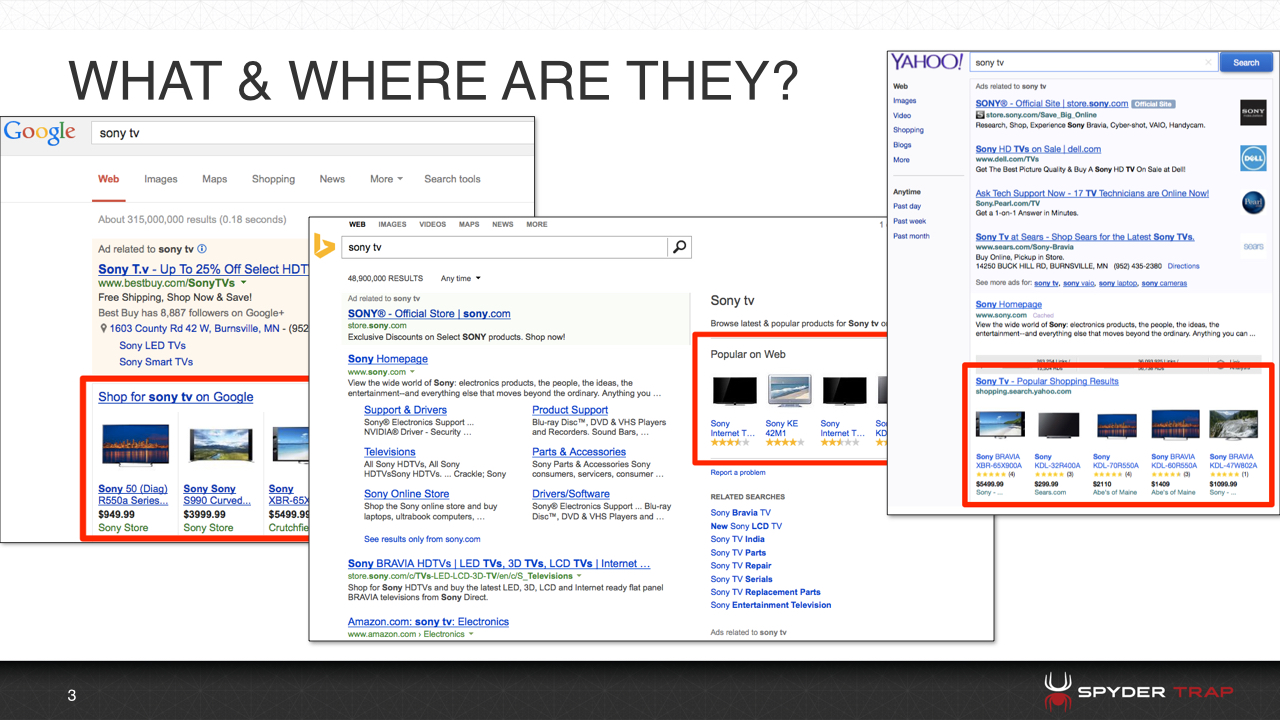Open Shop for sony tv on Google link
The height and width of the screenshot is (720, 1280).
point(176,397)
